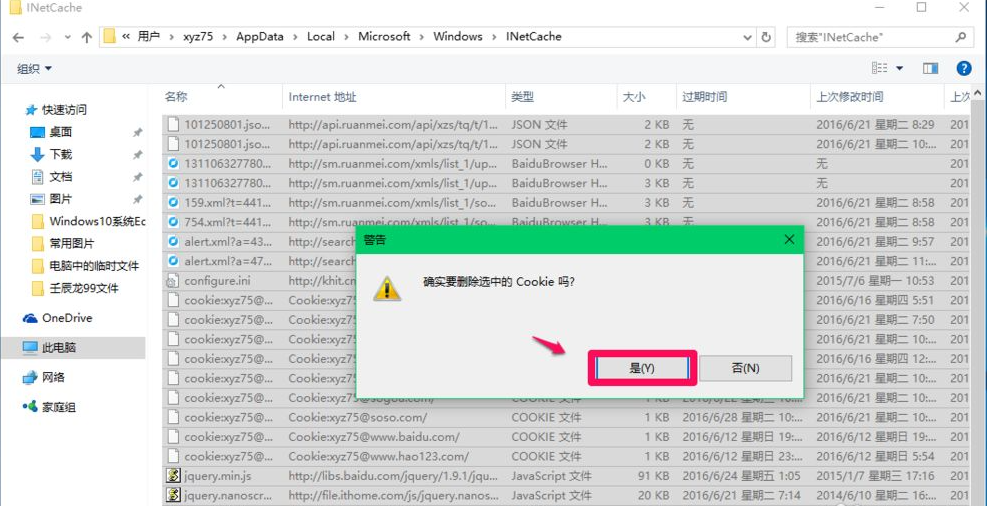The image size is (987, 506).
Task: Open 下载 folder in quick access
Action: [61, 154]
